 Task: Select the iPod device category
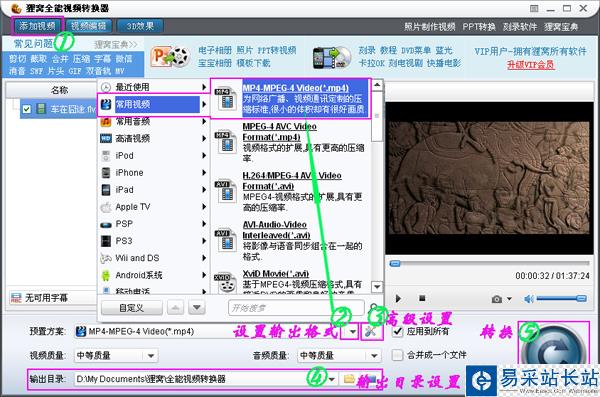[153, 155]
